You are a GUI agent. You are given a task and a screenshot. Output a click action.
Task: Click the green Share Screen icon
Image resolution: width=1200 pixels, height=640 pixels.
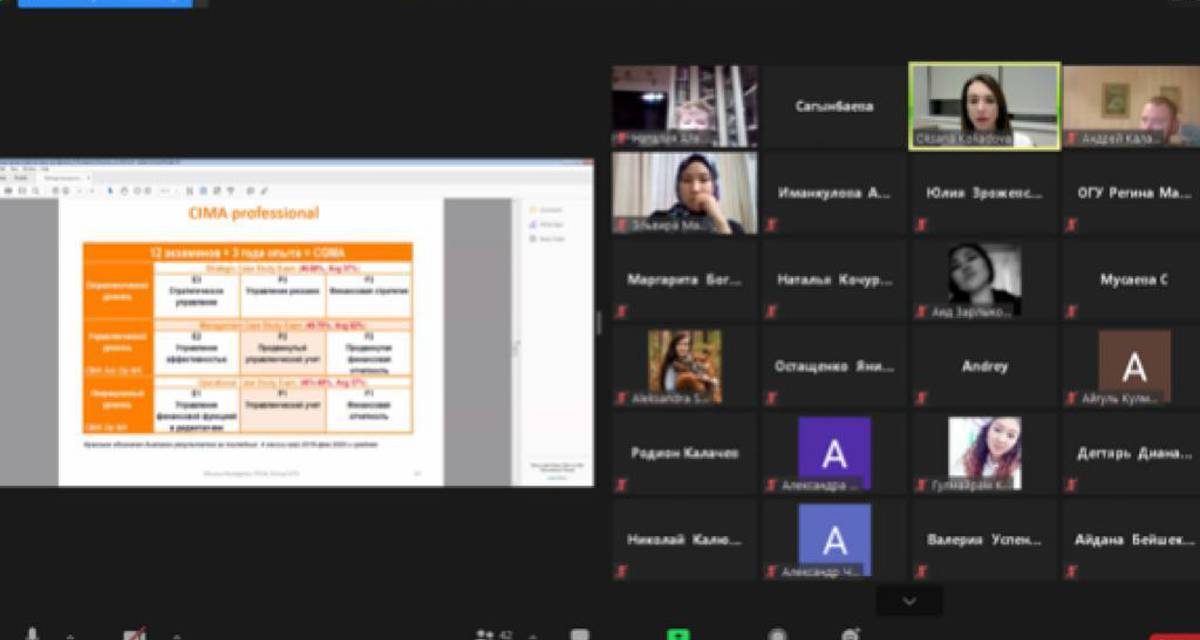click(x=679, y=634)
